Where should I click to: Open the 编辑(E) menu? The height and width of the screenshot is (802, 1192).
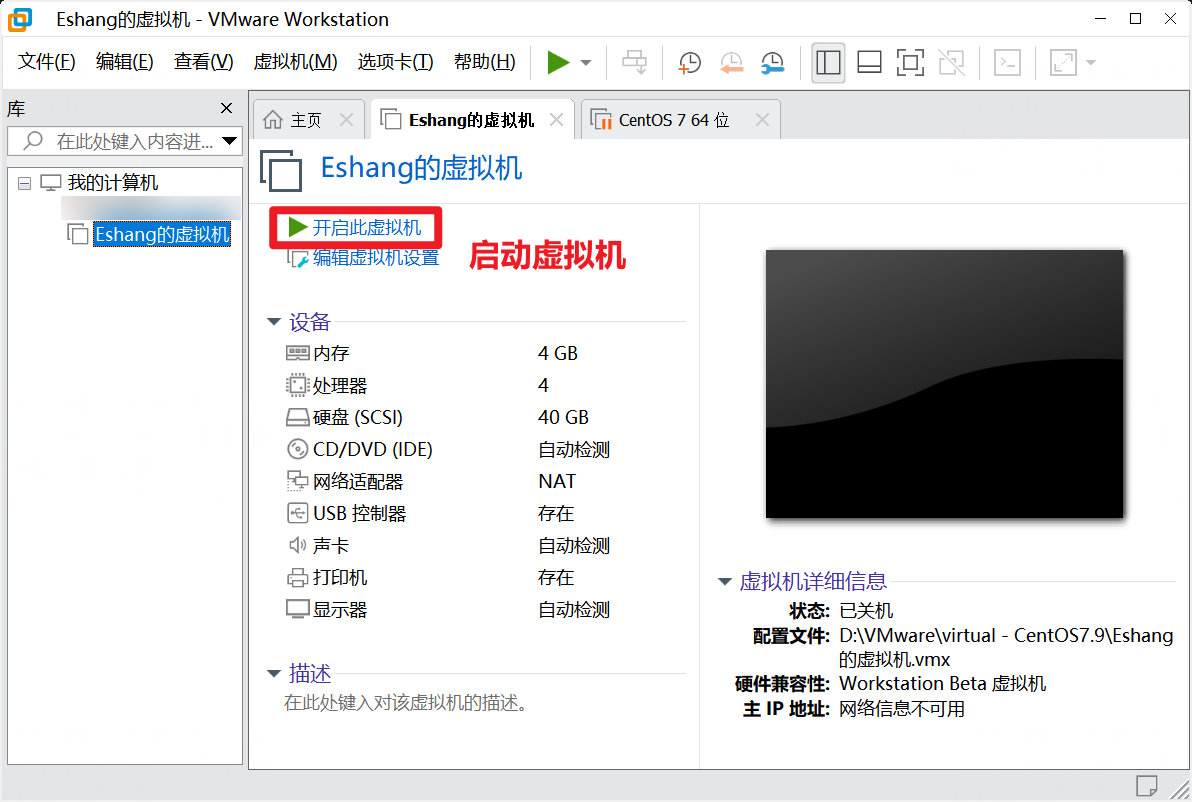(125, 62)
